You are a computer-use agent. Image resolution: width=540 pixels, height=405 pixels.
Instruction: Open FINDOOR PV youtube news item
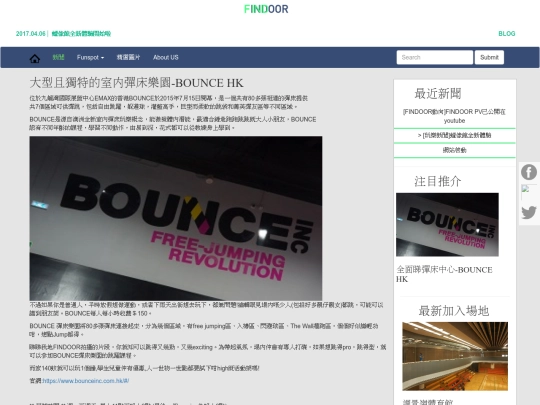pos(454,116)
